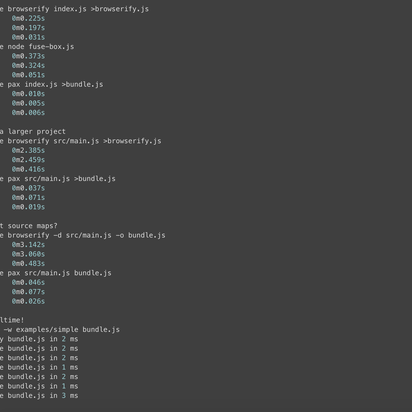Select the timing value 0m3.142s
Image resolution: width=412 pixels, height=412 pixels.
[28, 245]
